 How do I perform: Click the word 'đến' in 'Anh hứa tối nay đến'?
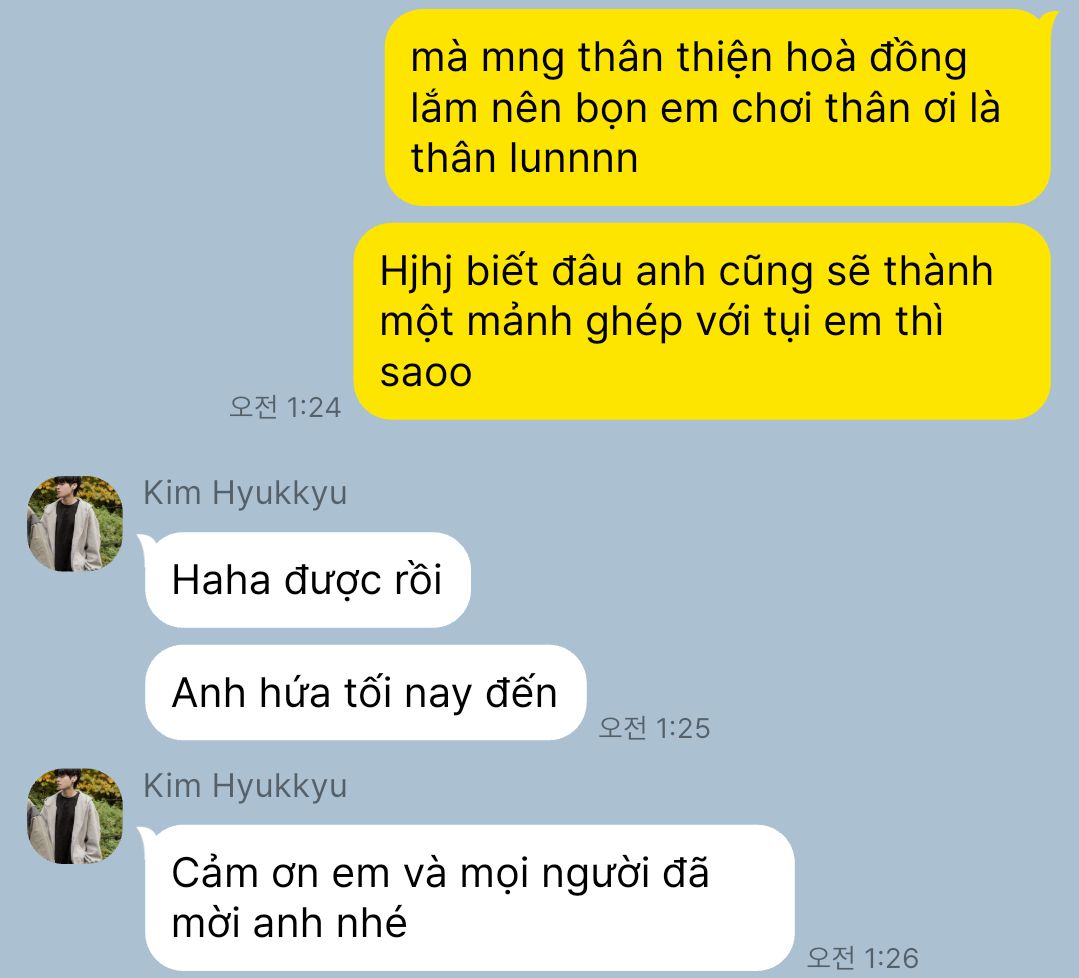click(x=522, y=692)
